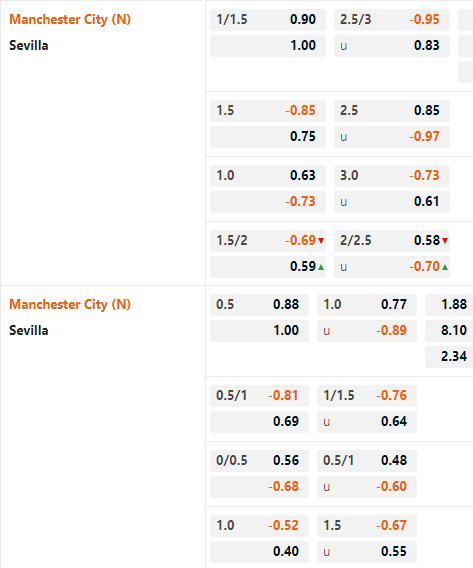Choose the under odds 0.83
The image size is (473, 568).
pos(392,46)
